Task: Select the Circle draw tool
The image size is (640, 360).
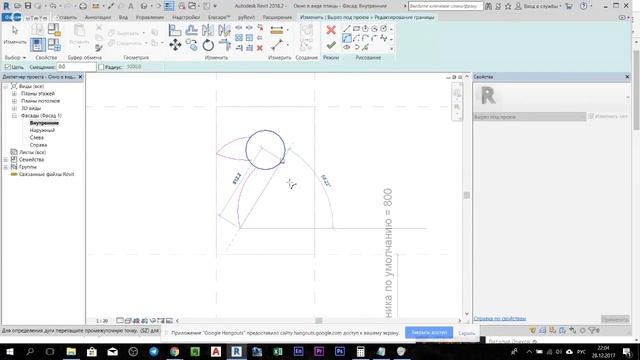Action: (384, 29)
